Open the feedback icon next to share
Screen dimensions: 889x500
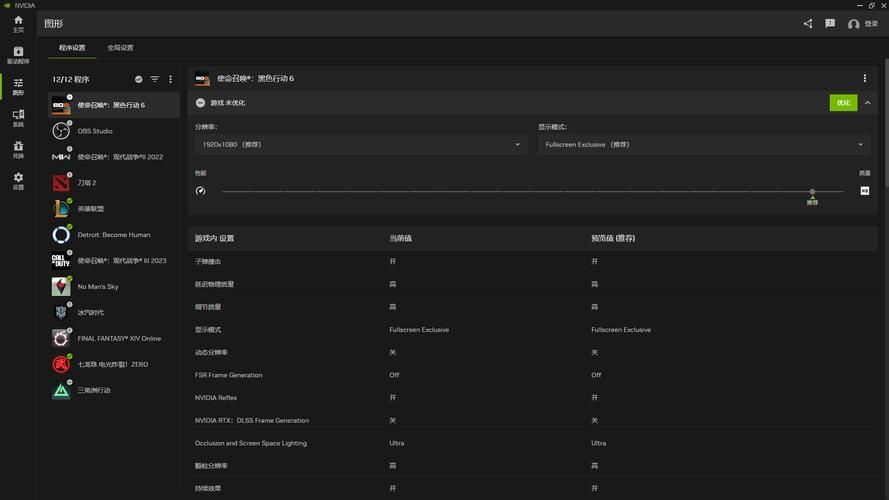tap(830, 24)
